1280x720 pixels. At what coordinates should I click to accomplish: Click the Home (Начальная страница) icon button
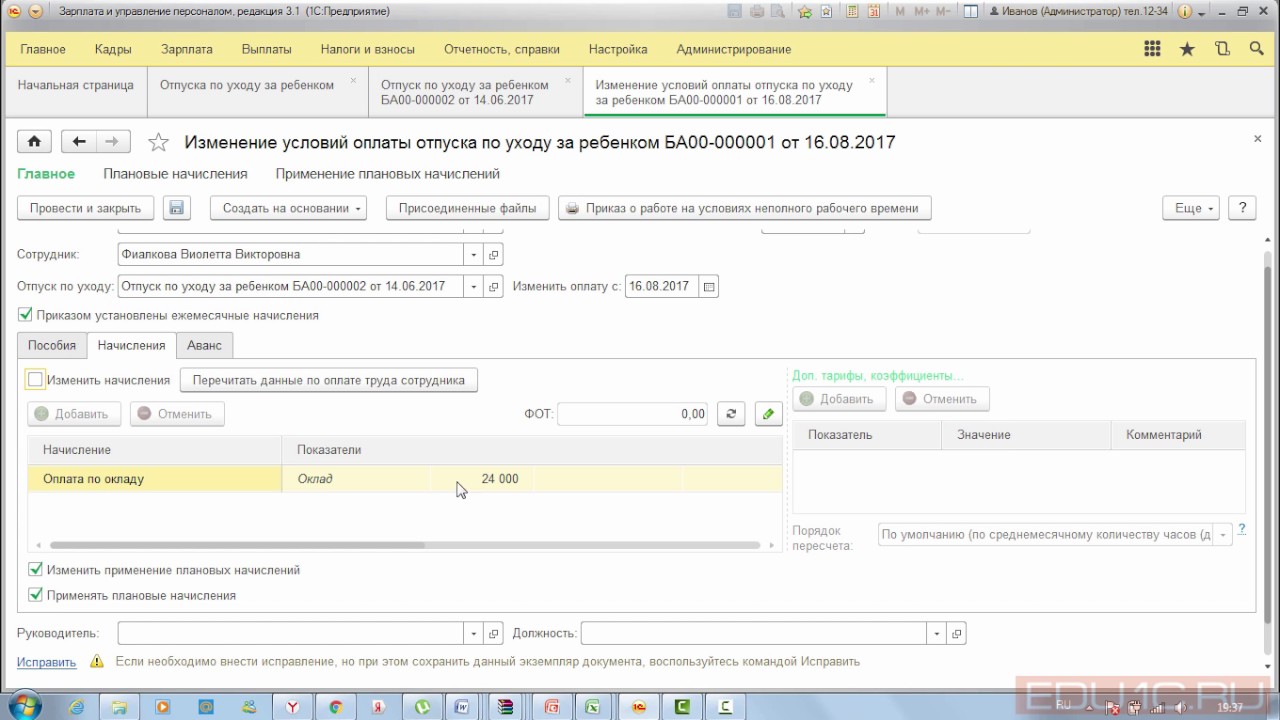(x=34, y=142)
